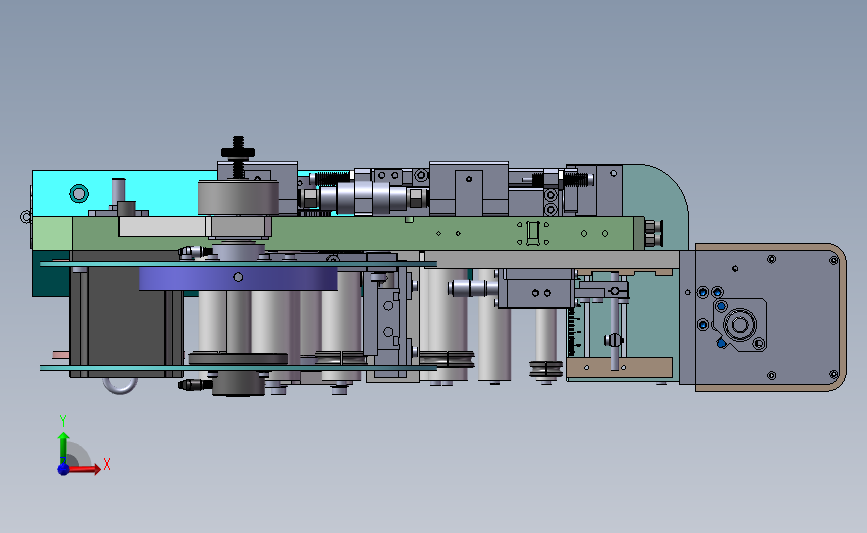Select the round bearing flange on right plate
Viewport: 867px width, 533px height.
(740, 325)
